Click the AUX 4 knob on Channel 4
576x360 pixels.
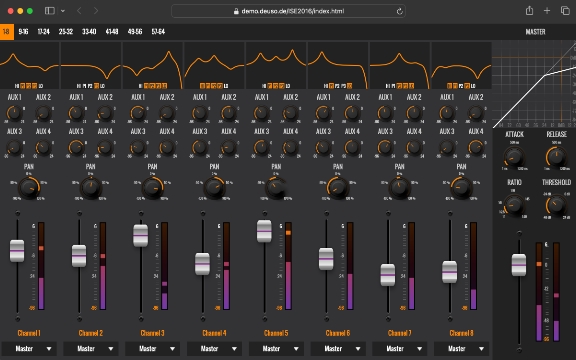pos(228,147)
